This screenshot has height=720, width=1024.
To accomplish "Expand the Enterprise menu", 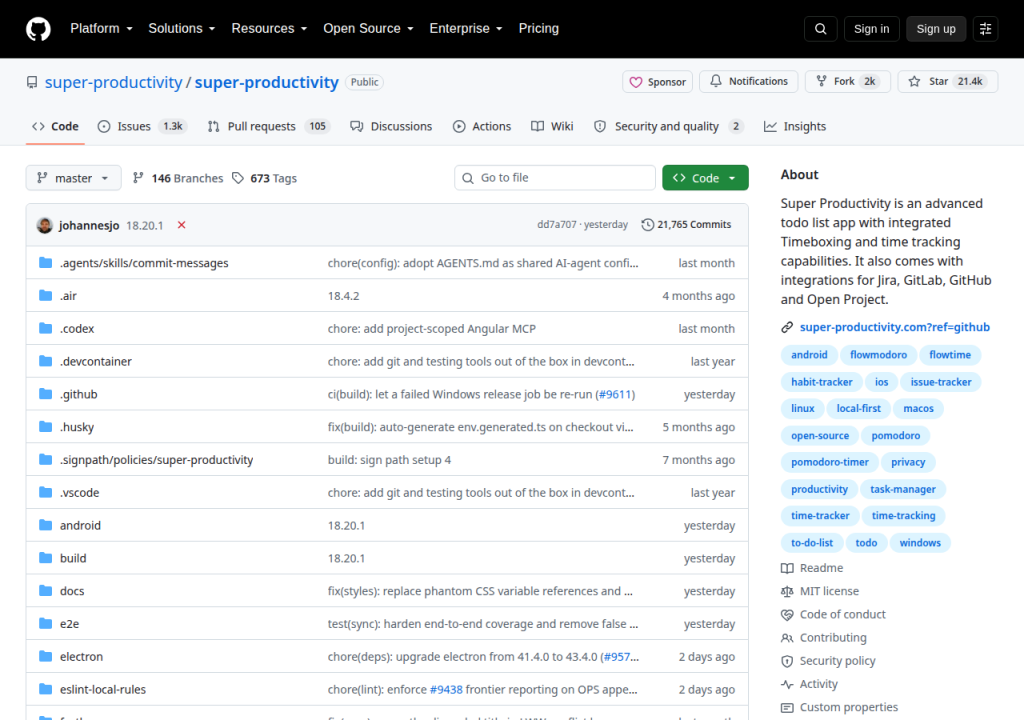I will (466, 29).
